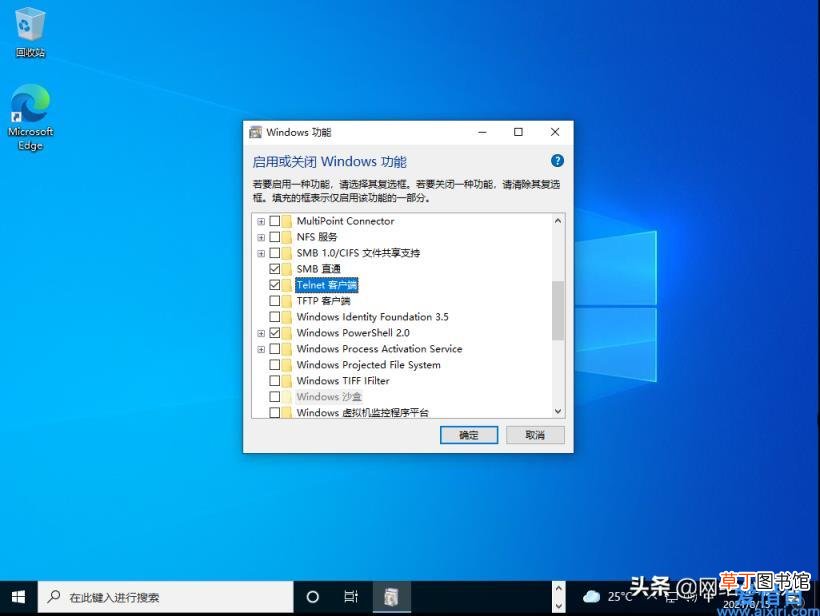Check Windows Identity Foundation 3.5 checkbox
The height and width of the screenshot is (616, 820).
pyautogui.click(x=275, y=317)
